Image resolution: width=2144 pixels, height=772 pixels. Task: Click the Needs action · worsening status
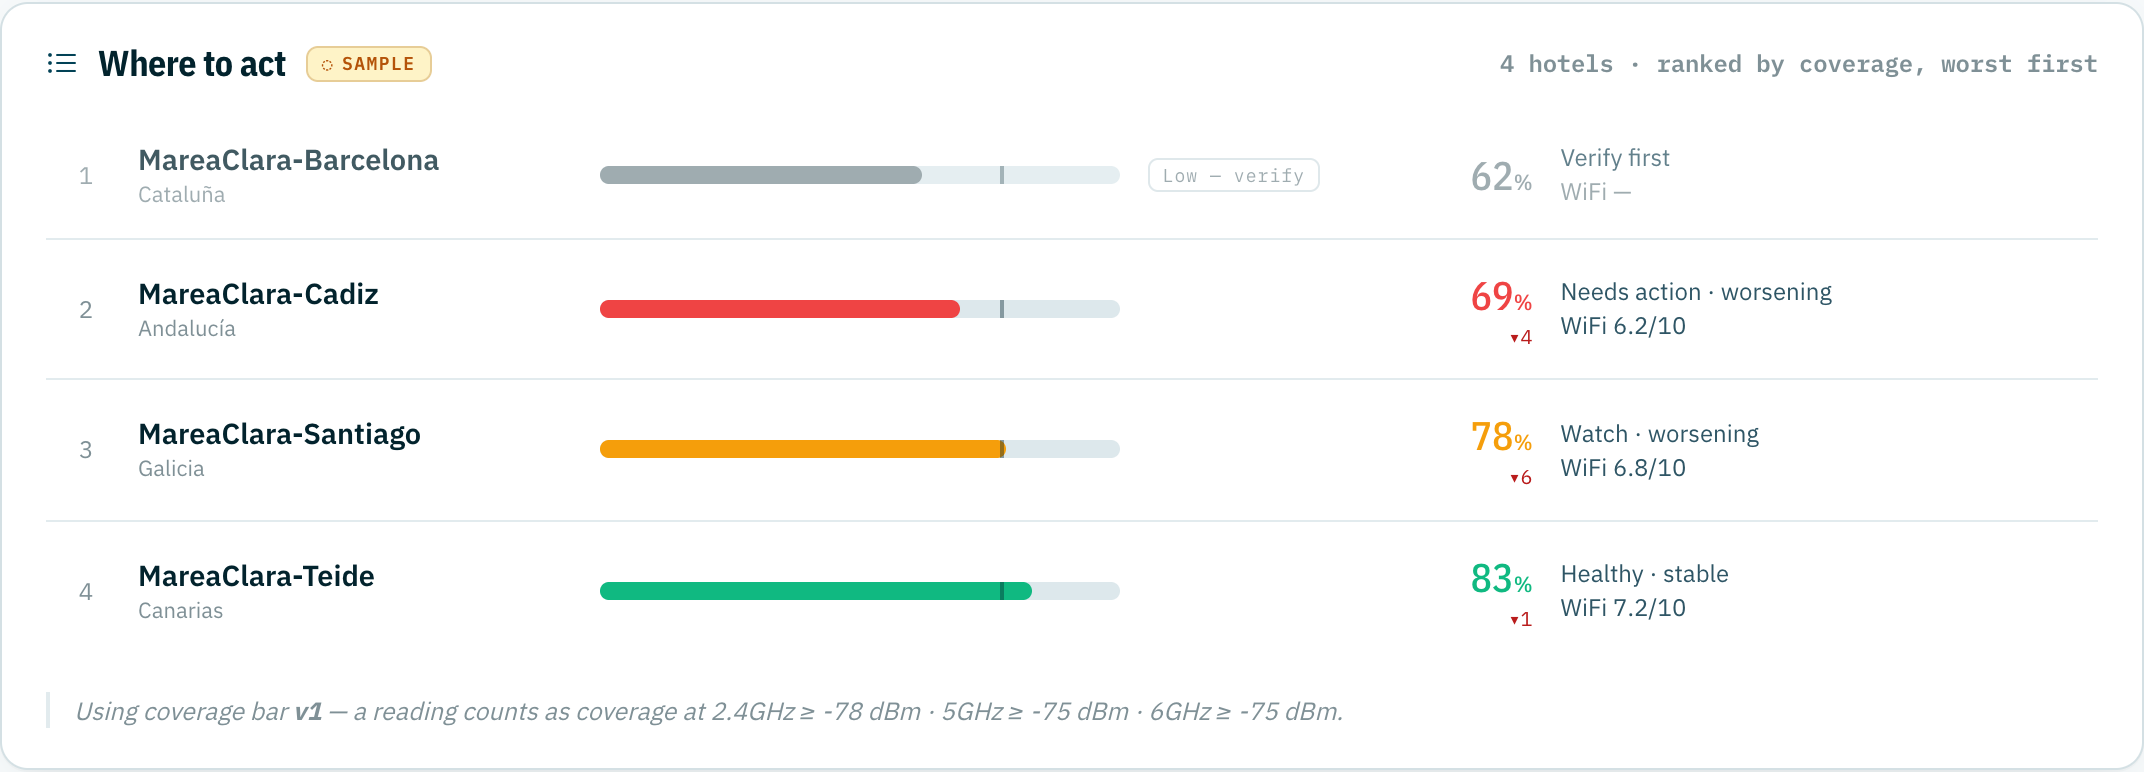point(1696,292)
